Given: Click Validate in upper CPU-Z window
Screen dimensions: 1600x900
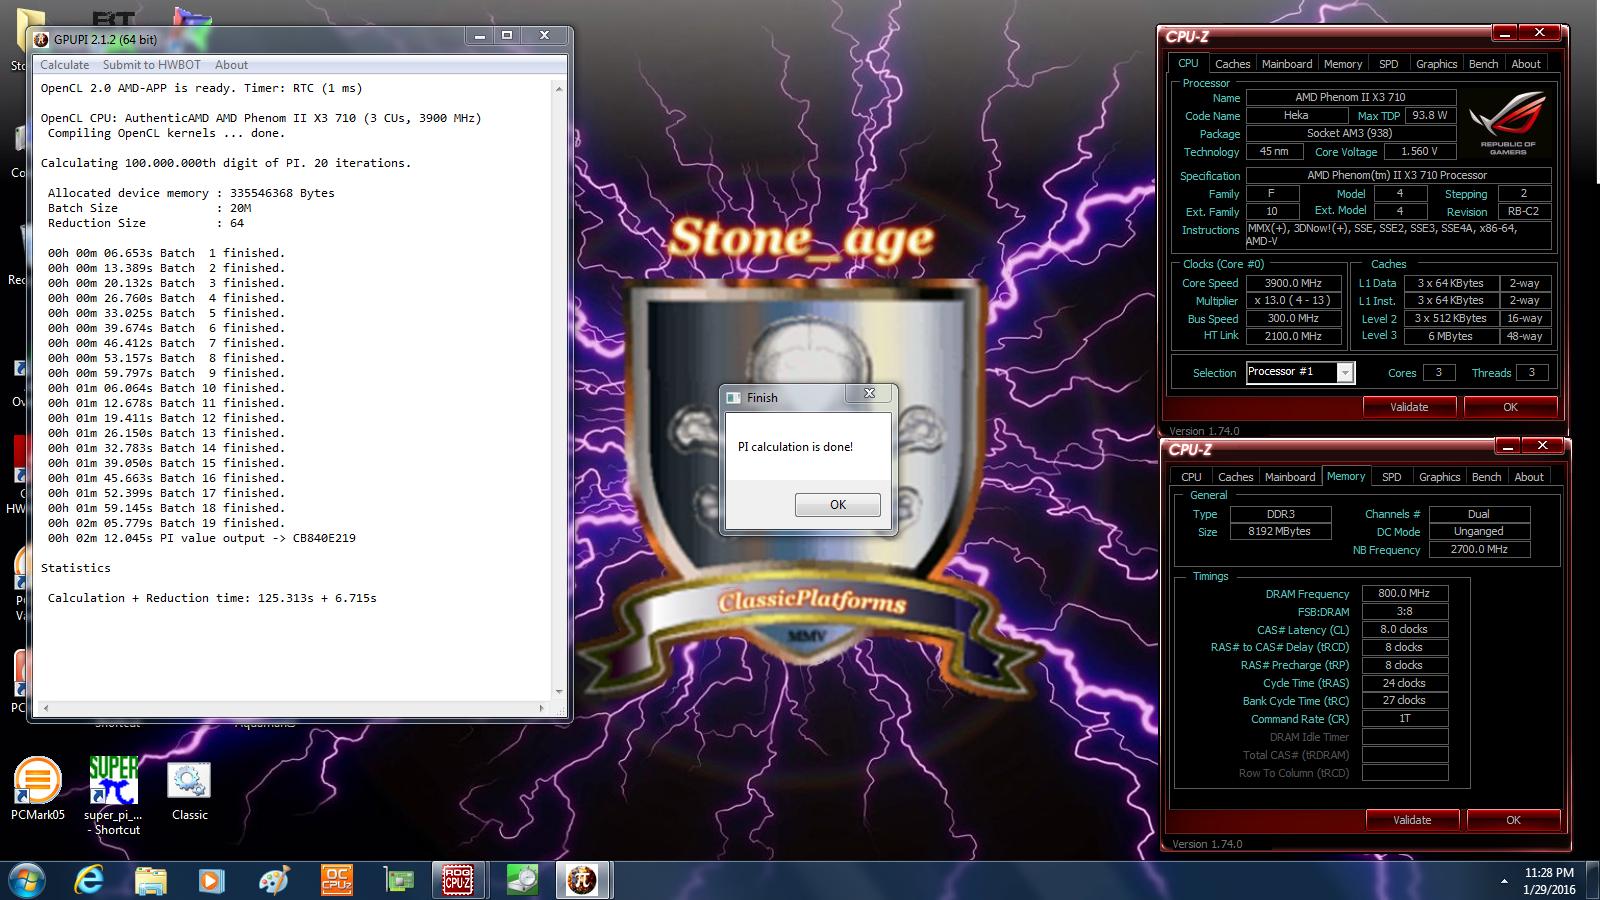Looking at the screenshot, I should [x=1409, y=407].
